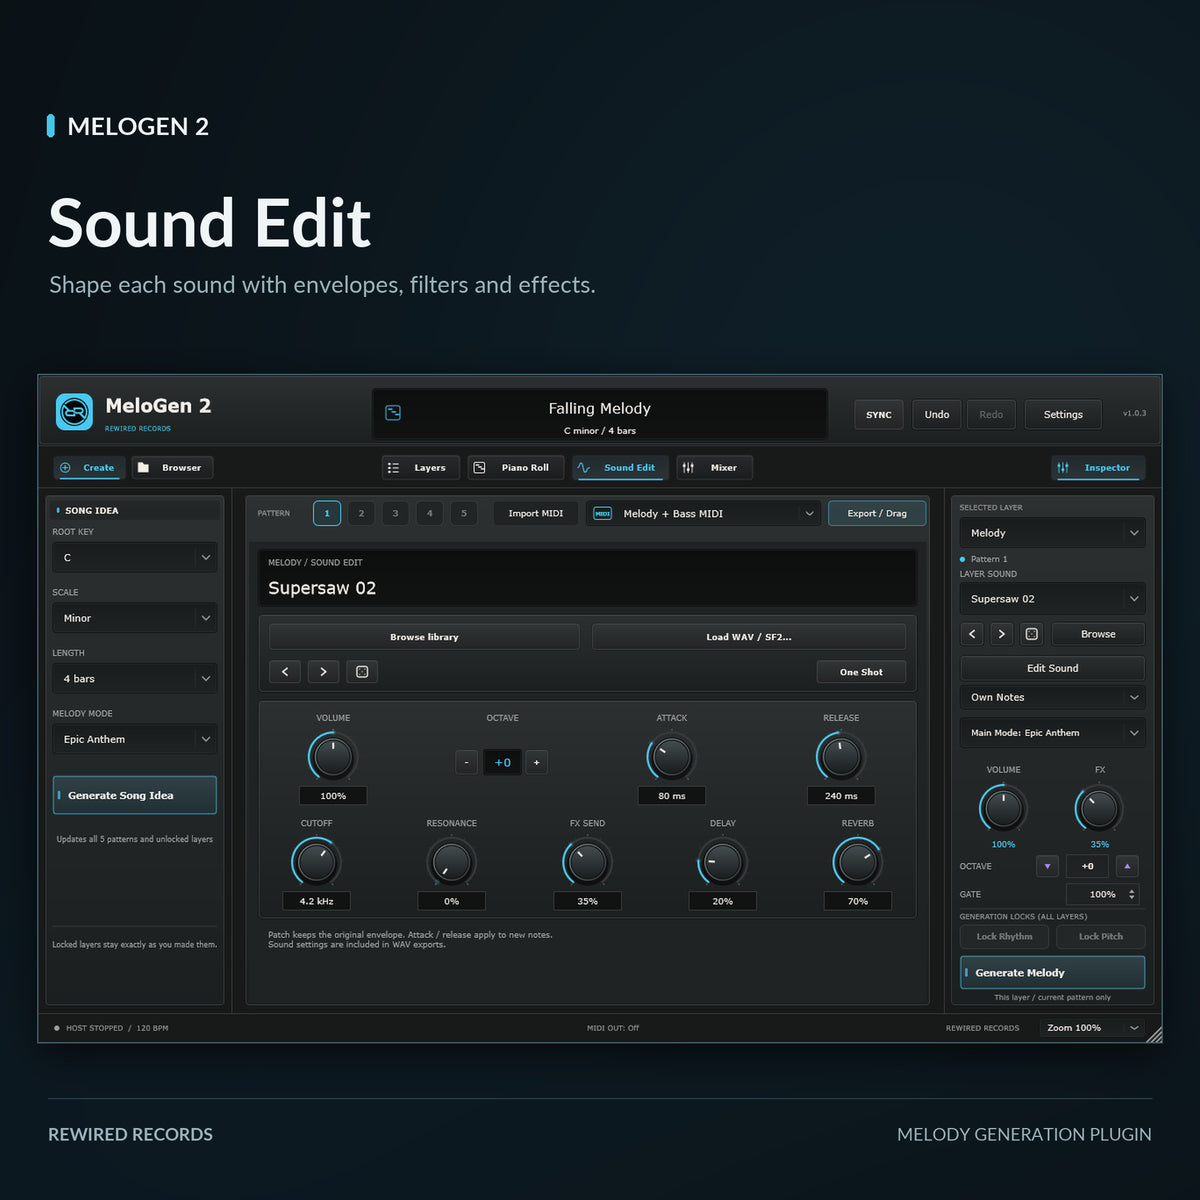Lower octave with the Inspector down triangle
Viewport: 1200px width, 1200px height.
[1047, 866]
